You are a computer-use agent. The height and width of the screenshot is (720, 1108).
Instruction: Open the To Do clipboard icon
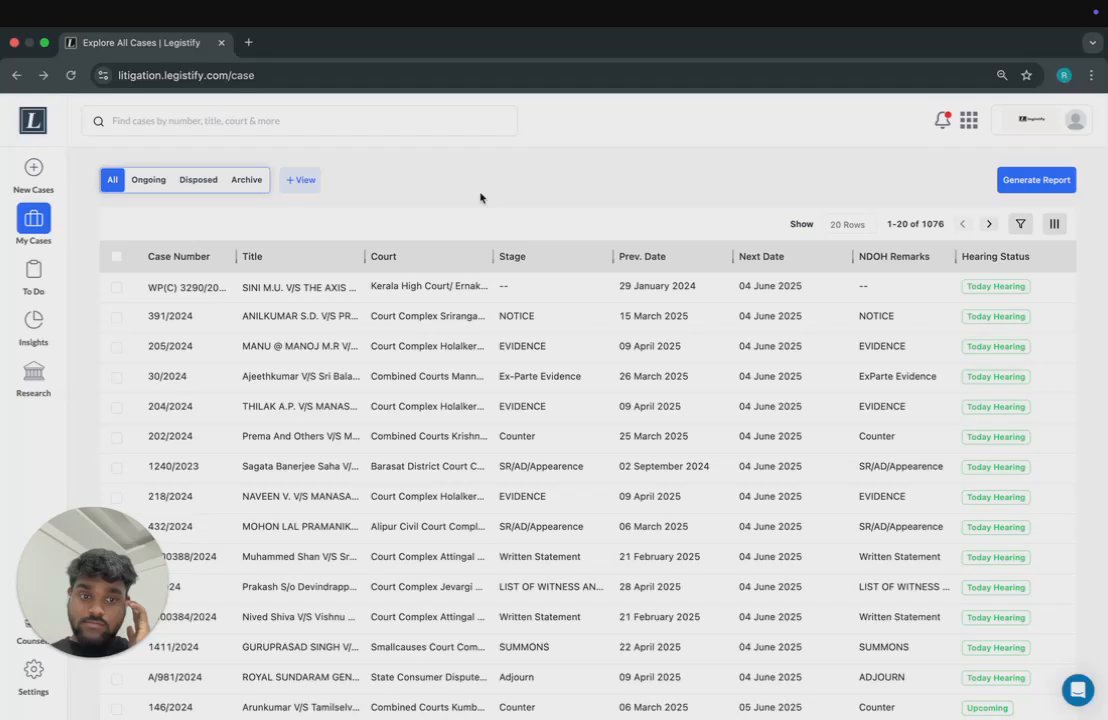33,269
